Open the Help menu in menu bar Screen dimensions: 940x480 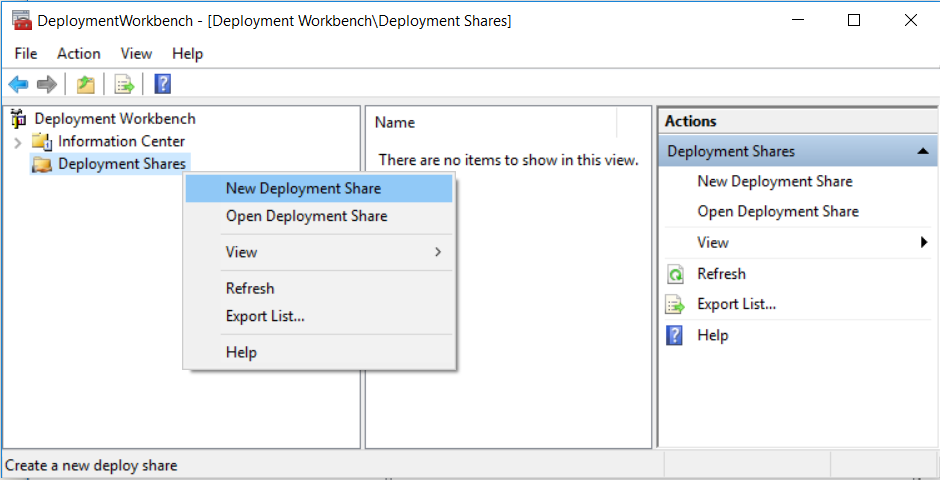click(188, 54)
